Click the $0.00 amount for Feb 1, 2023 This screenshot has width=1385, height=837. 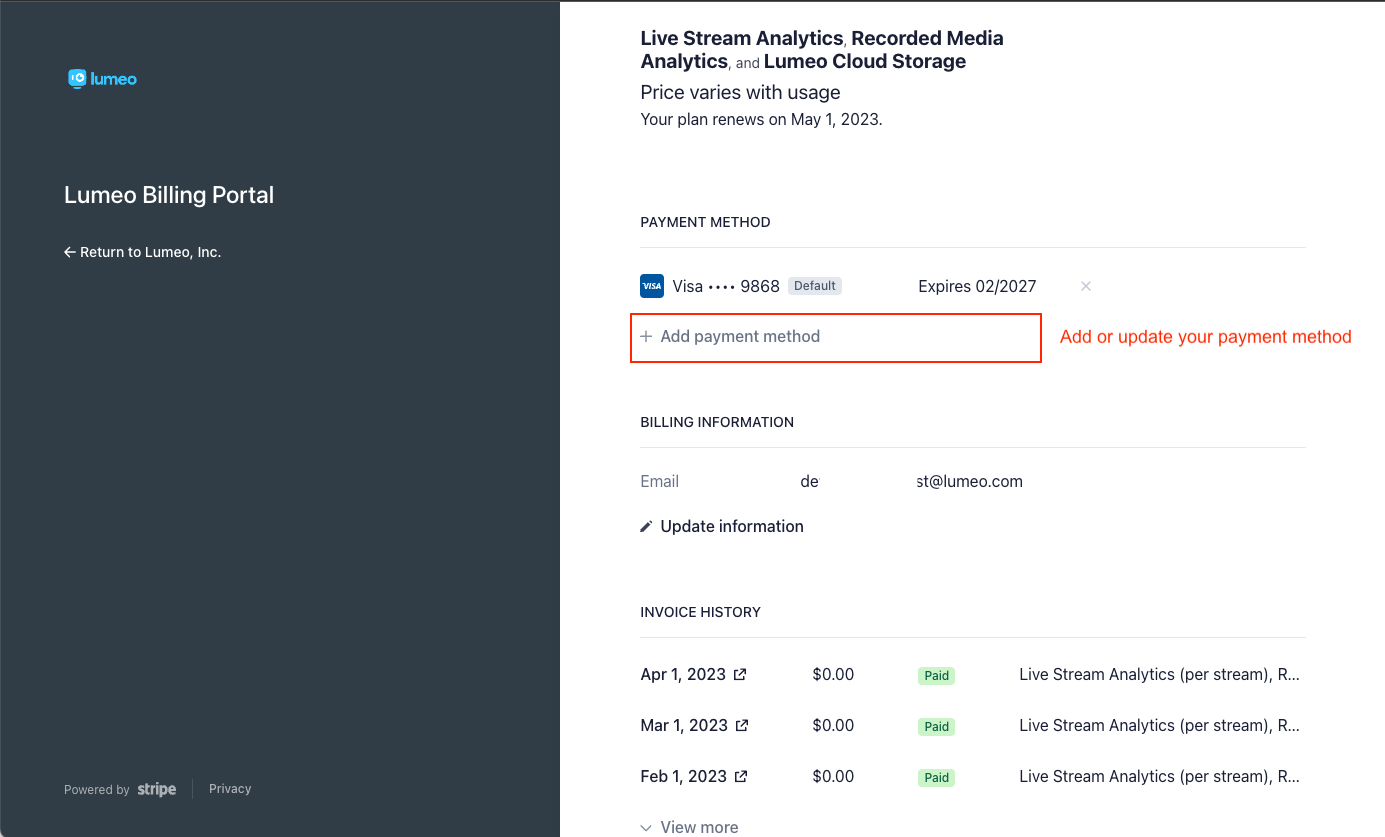(x=833, y=776)
